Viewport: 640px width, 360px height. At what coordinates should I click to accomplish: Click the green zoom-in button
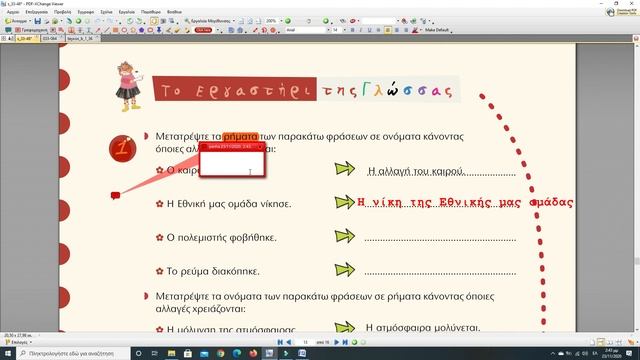tap(288, 21)
